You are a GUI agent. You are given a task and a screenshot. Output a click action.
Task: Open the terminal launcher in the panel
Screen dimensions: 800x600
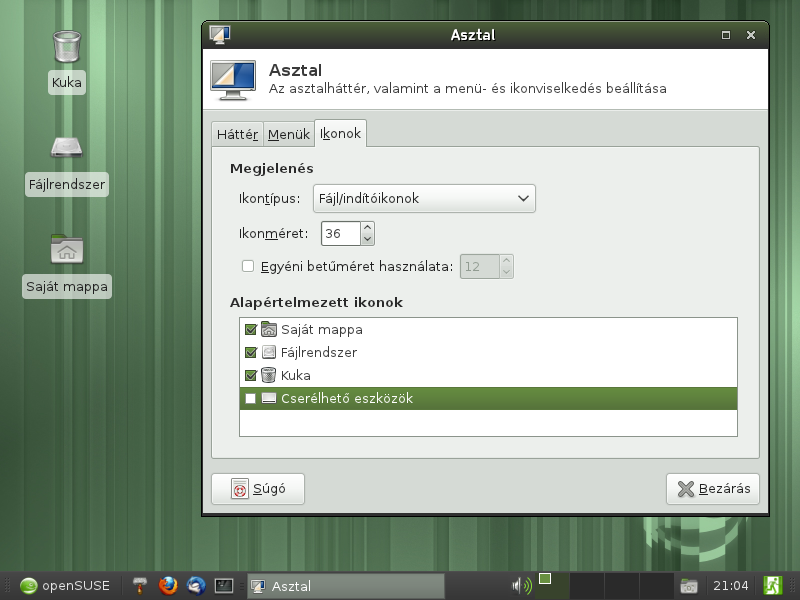224,585
